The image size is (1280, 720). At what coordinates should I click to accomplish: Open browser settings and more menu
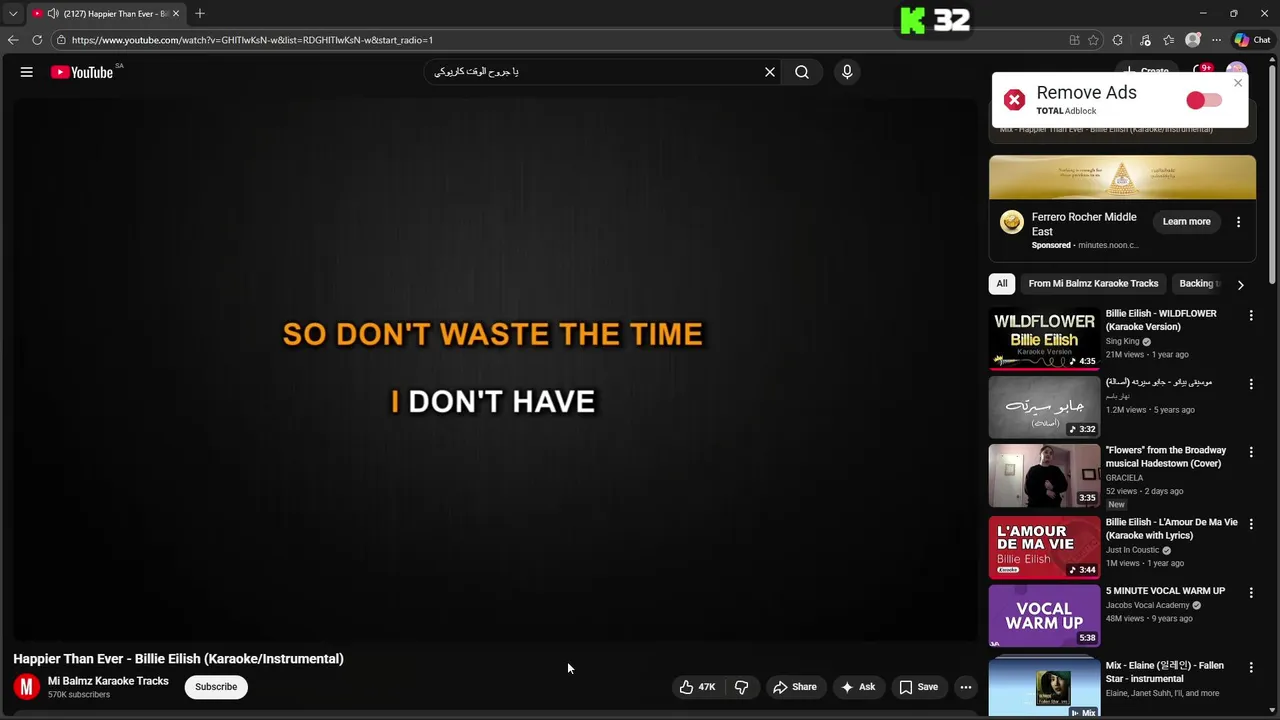(x=1216, y=40)
